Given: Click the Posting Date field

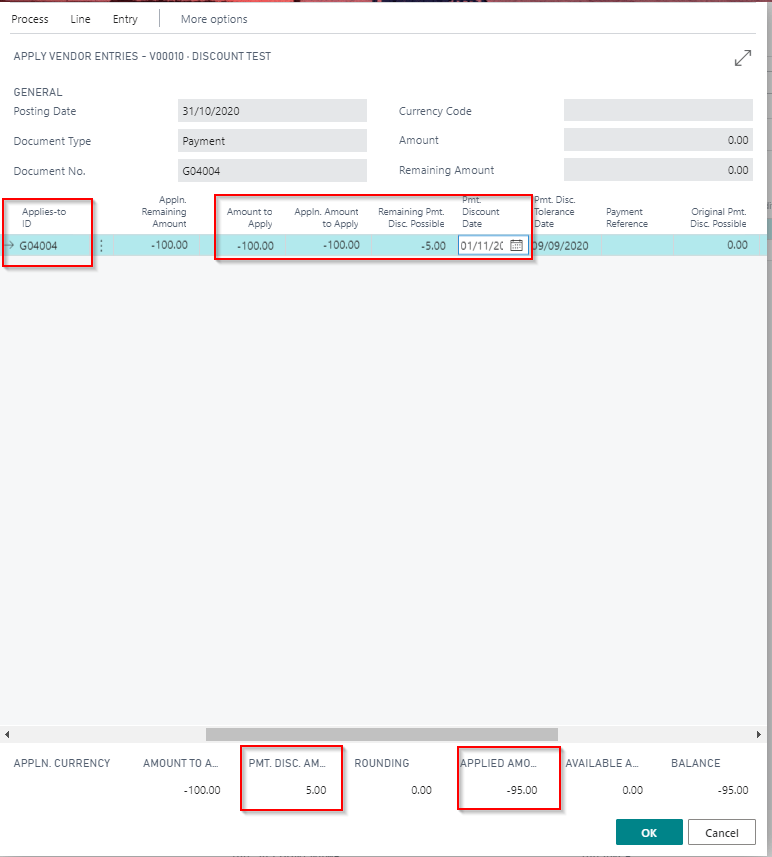Looking at the screenshot, I should [272, 111].
